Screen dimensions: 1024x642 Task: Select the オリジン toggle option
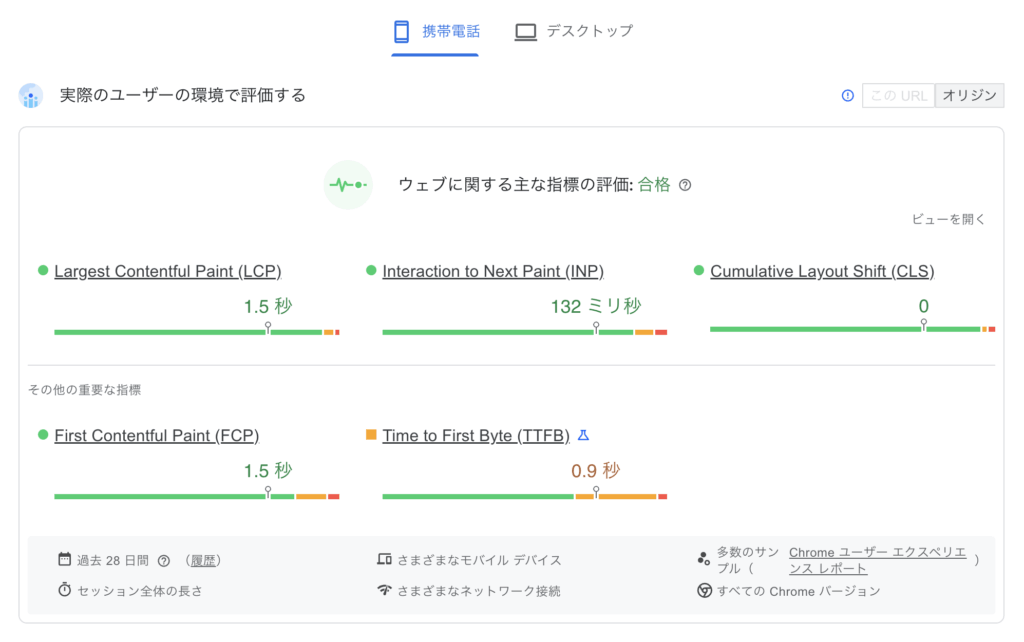[969, 96]
